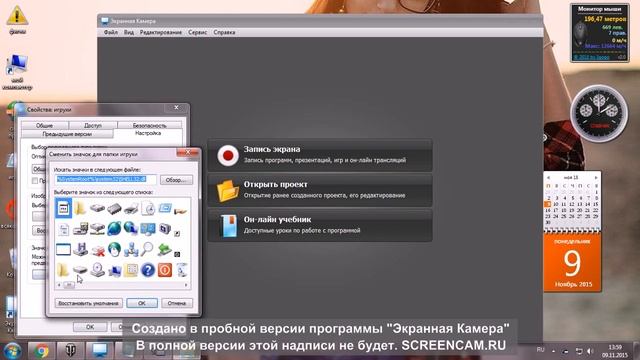Open Google Chrome from the taskbar
The image size is (640, 360).
coord(41,351)
